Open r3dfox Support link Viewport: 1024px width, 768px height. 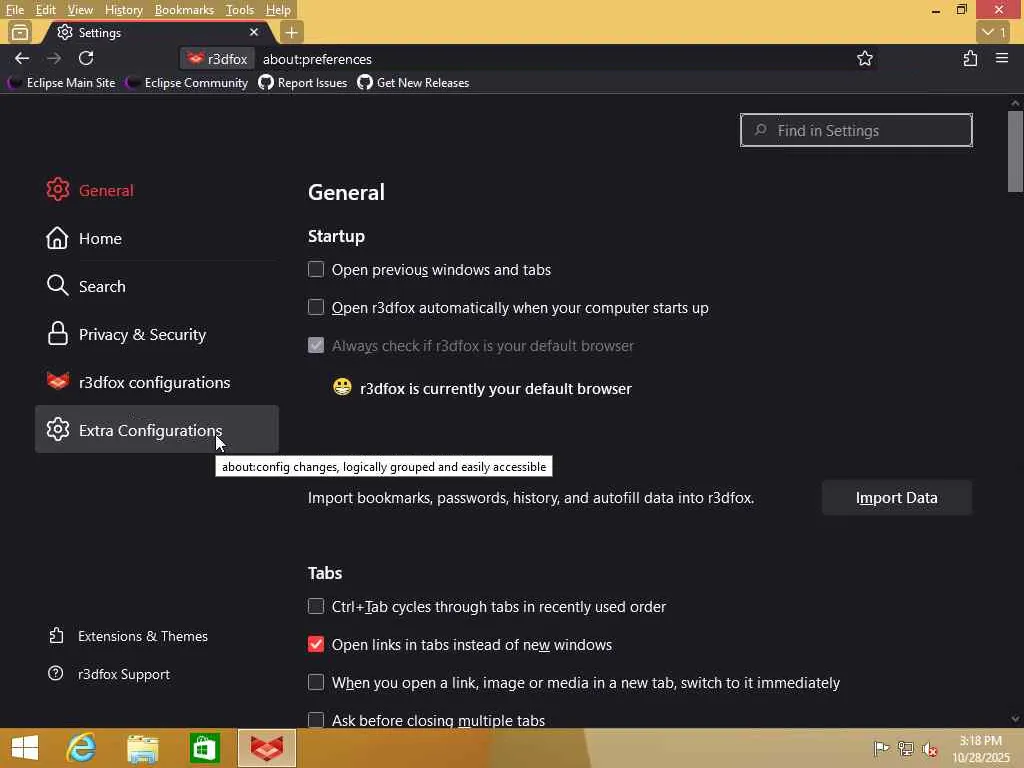point(109,674)
